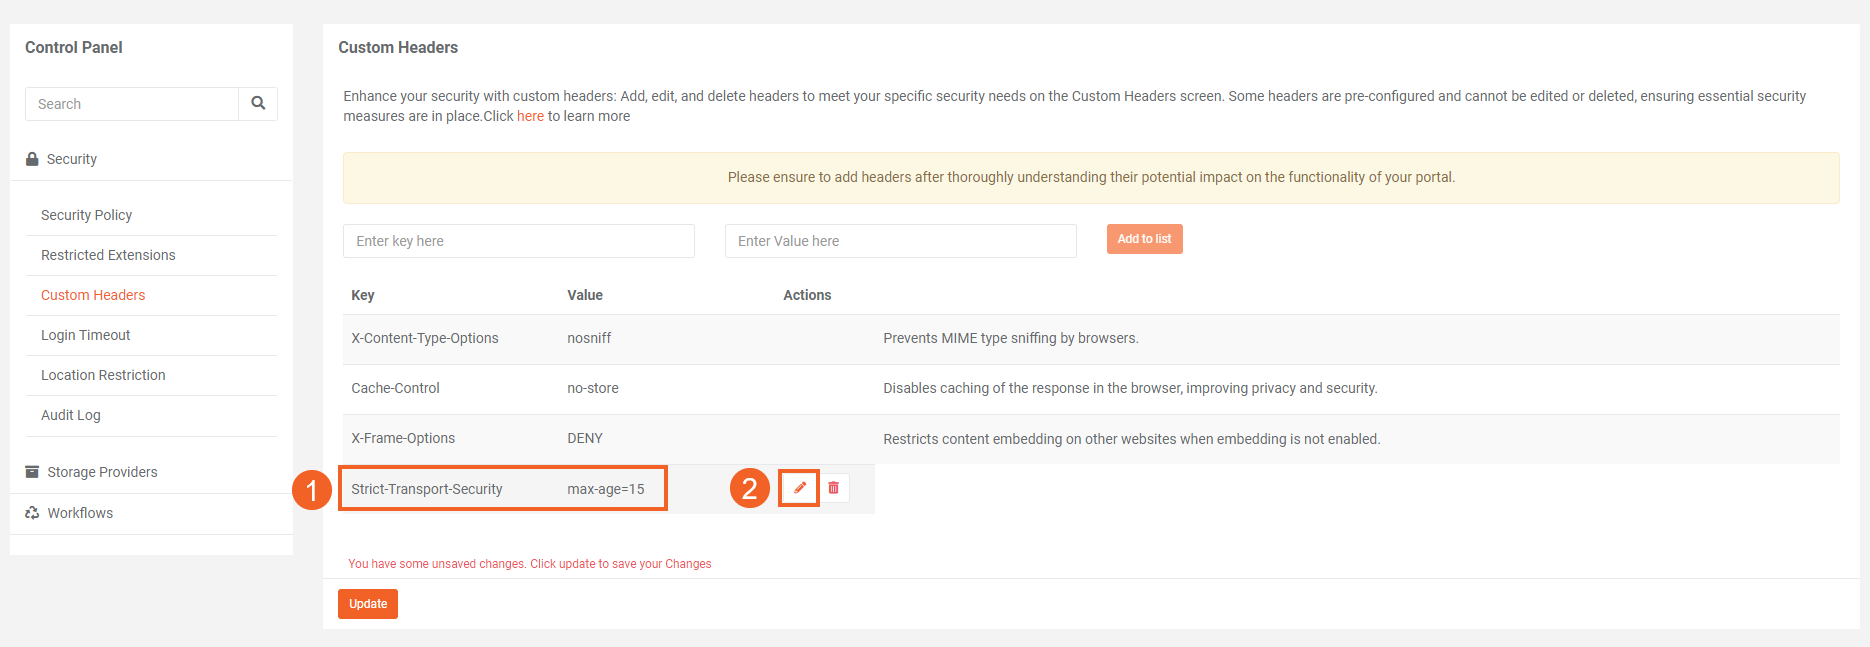Click the Security lock icon

[x=32, y=159]
